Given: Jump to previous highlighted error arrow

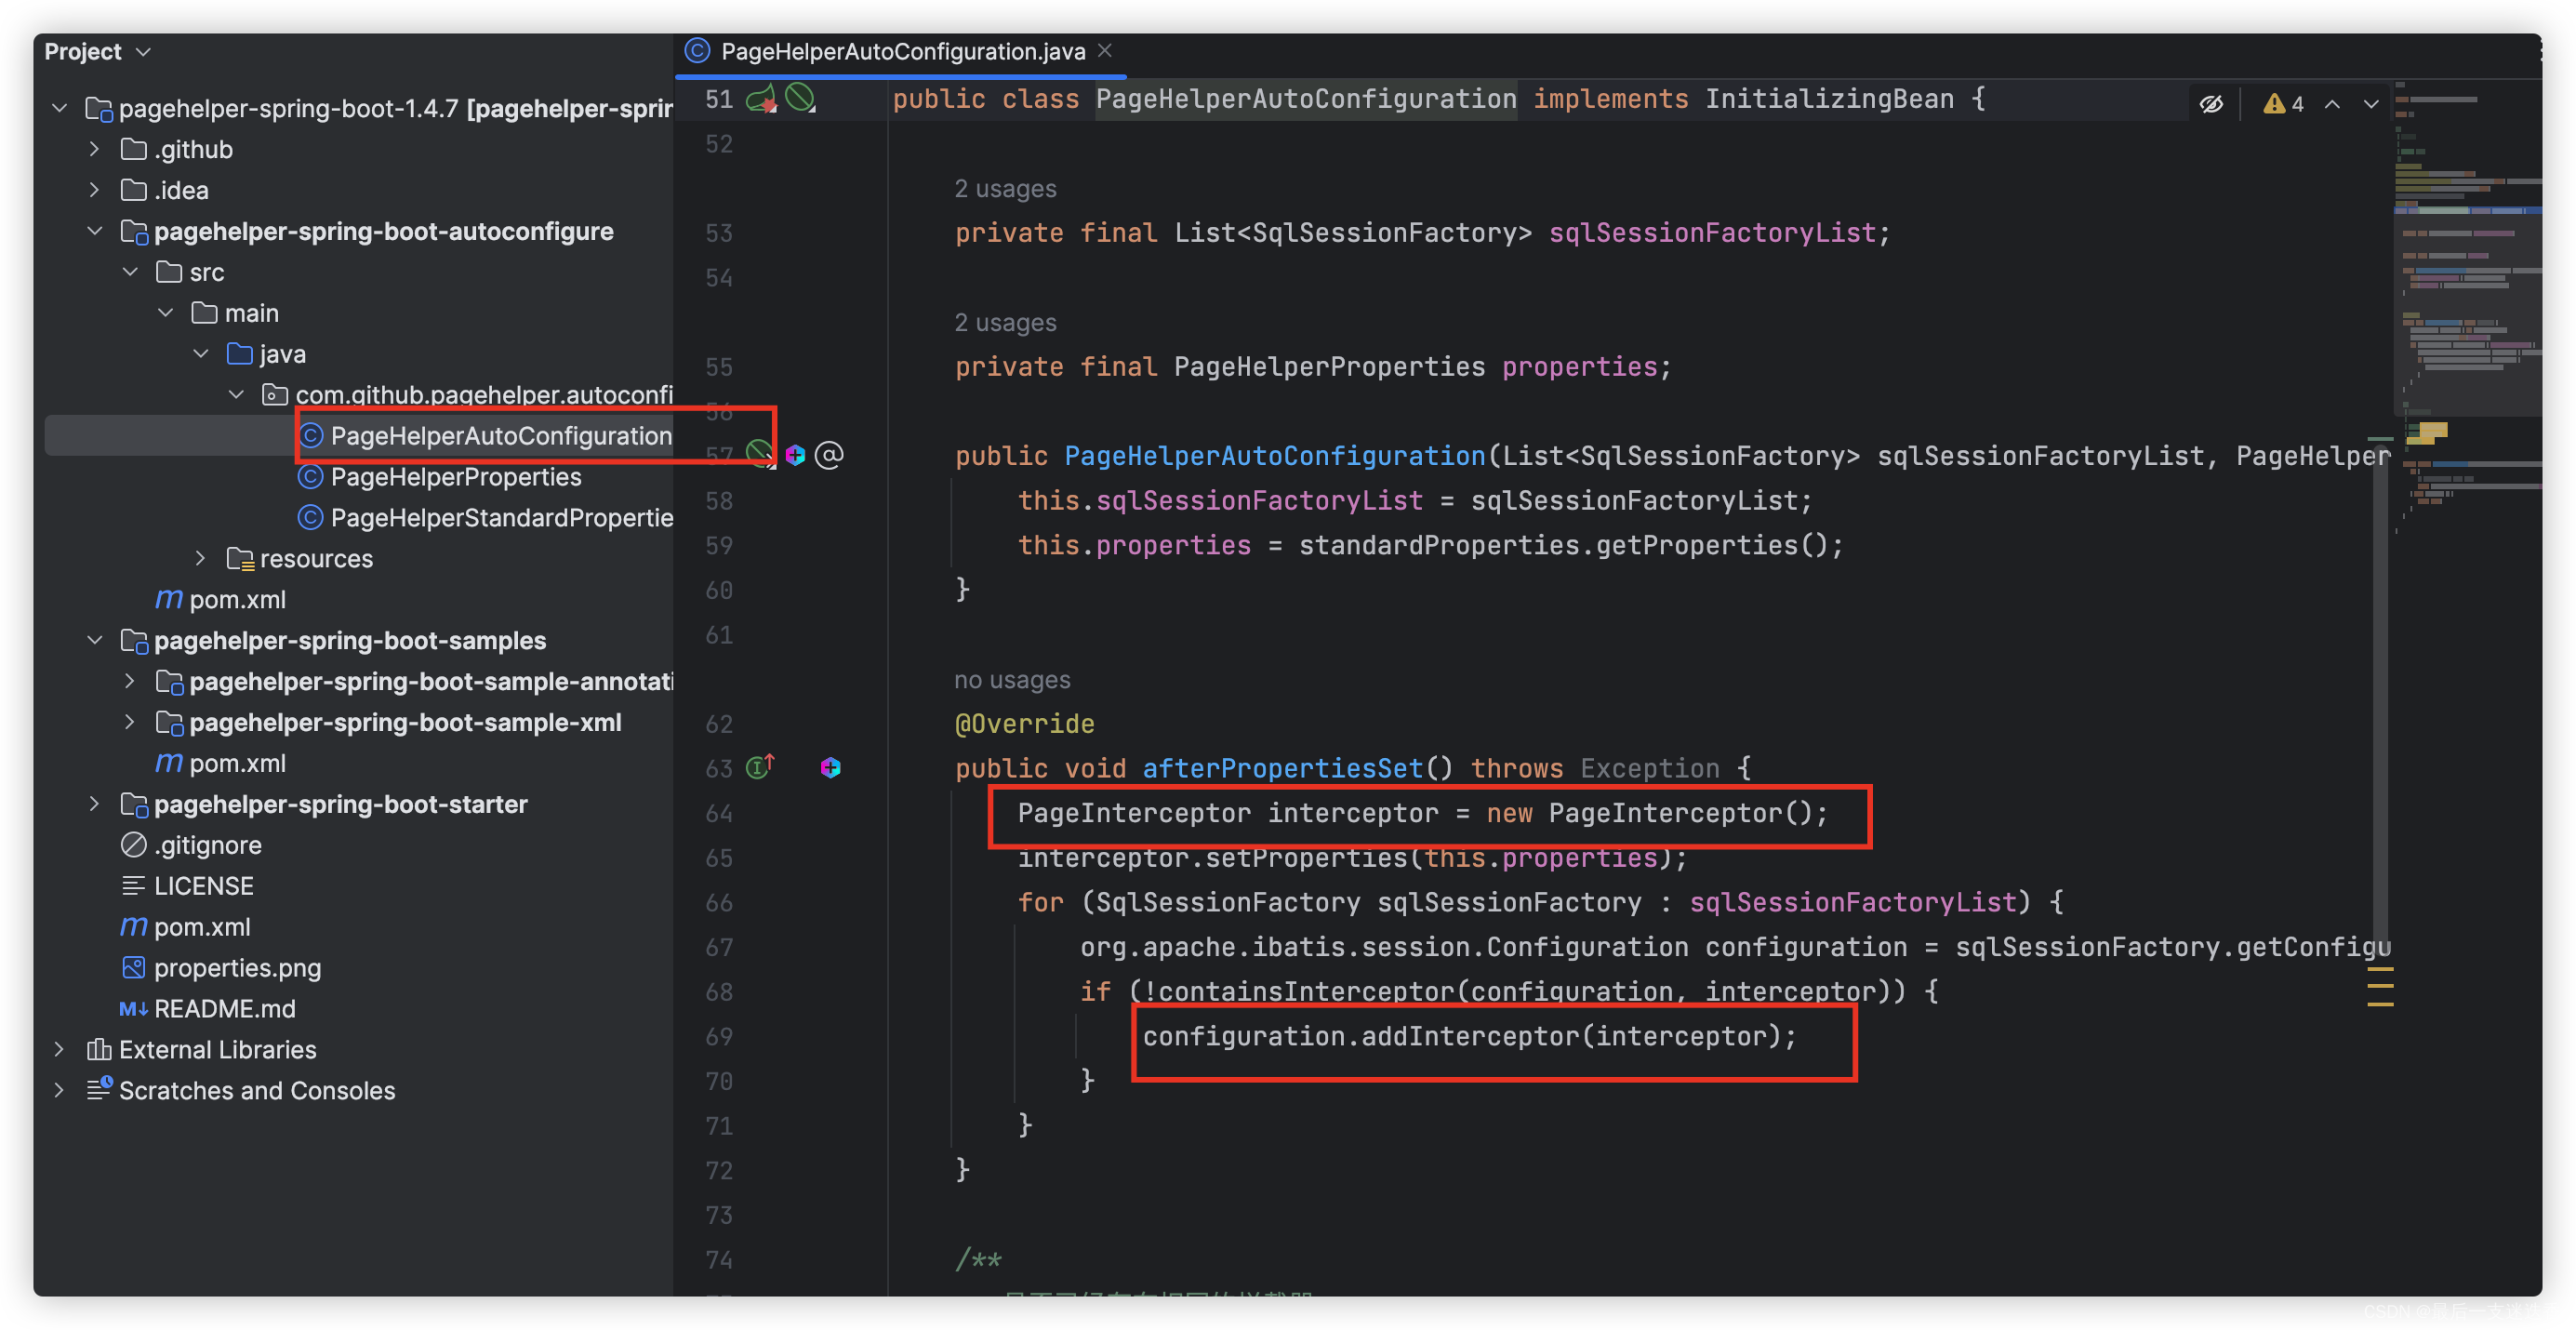Looking at the screenshot, I should 2332,104.
